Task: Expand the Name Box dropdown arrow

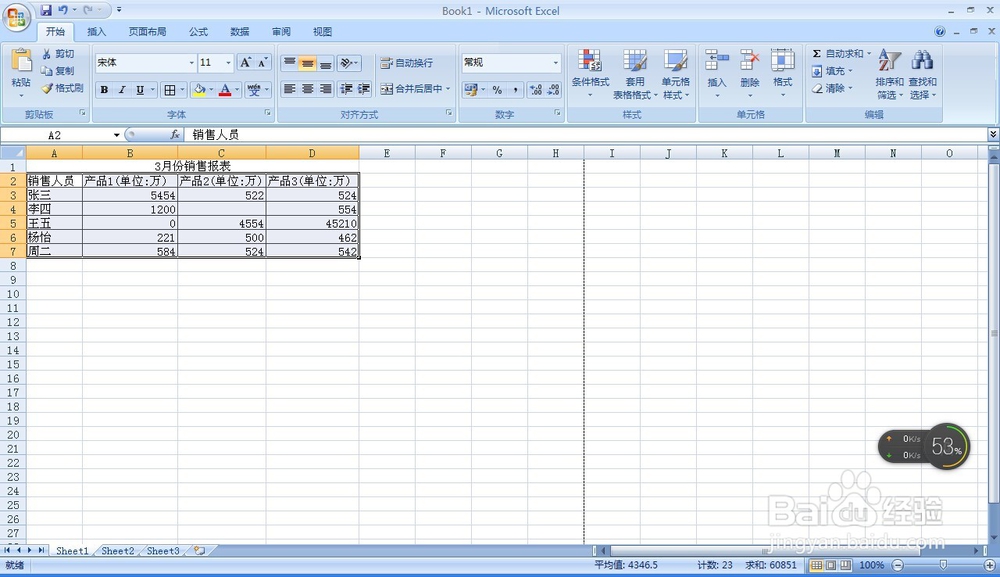Action: [x=117, y=135]
